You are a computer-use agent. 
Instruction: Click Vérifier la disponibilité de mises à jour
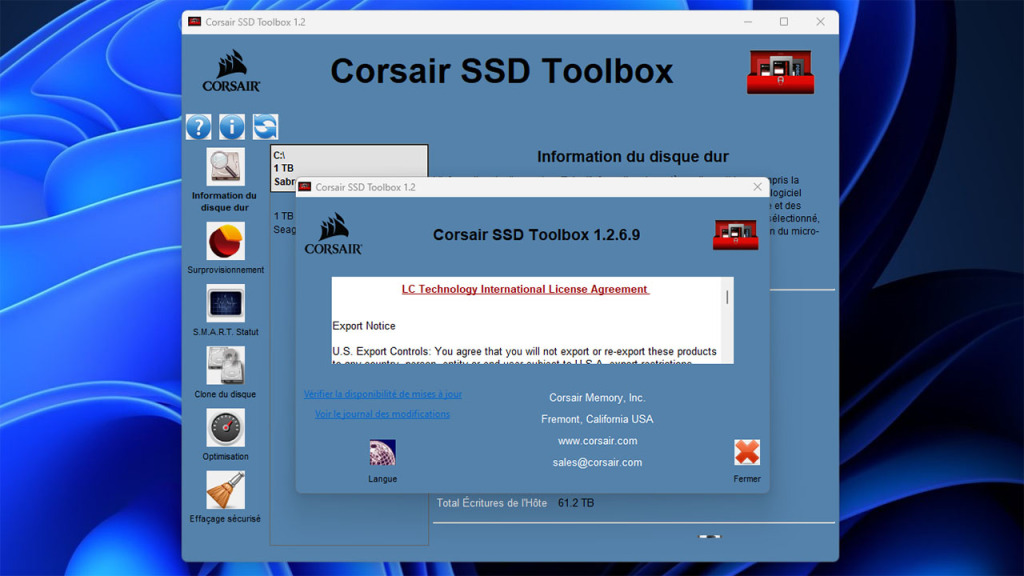pyautogui.click(x=383, y=394)
